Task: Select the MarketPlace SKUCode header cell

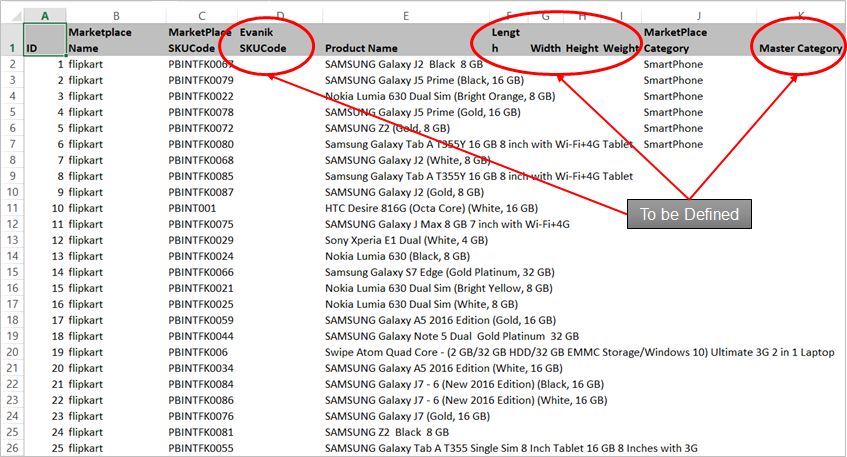Action: pyautogui.click(x=201, y=40)
